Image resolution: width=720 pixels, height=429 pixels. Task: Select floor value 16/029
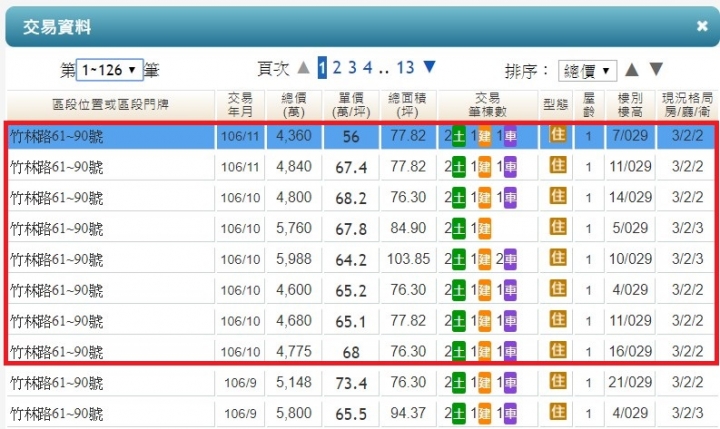coord(630,351)
